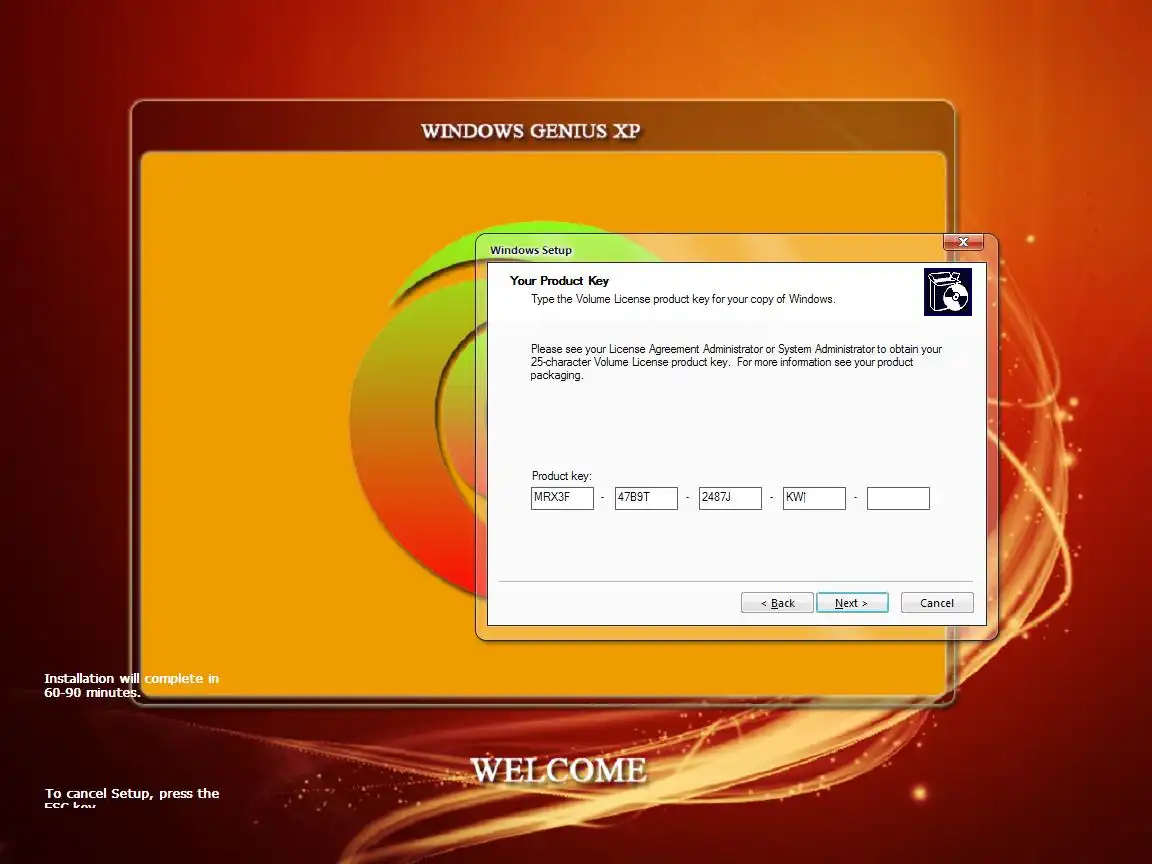1152x864 pixels.
Task: Go back with the Back button
Action: pos(777,602)
